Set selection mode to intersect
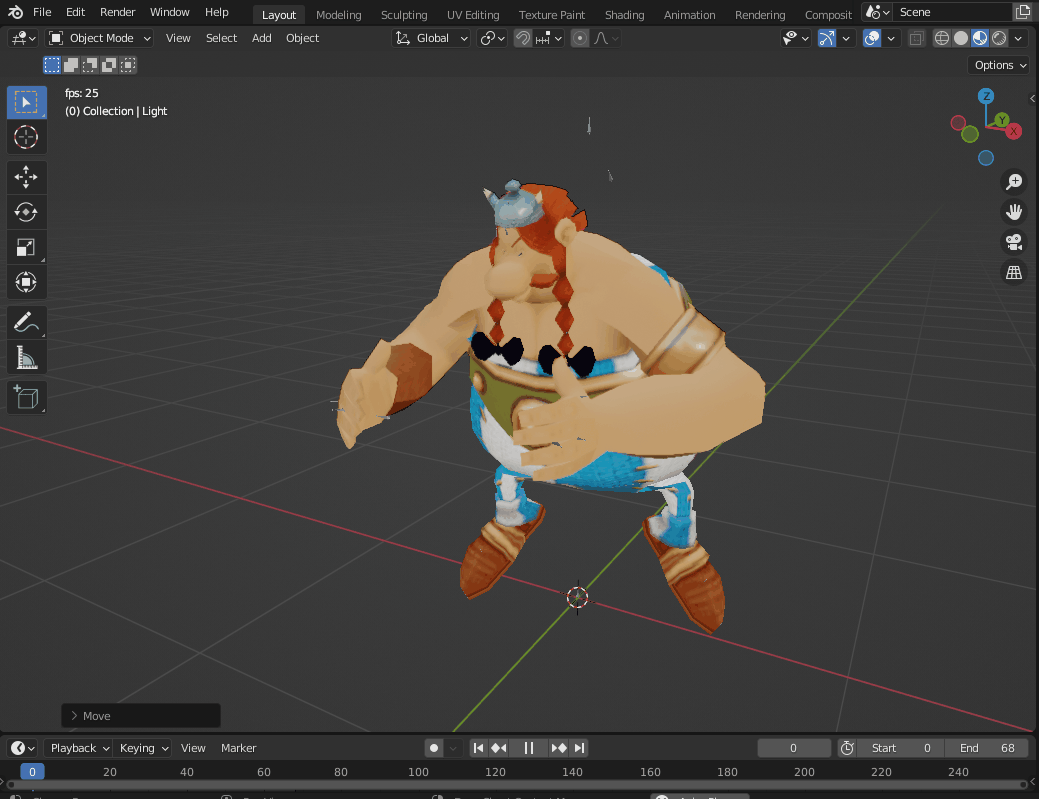This screenshot has width=1039, height=799. 129,65
